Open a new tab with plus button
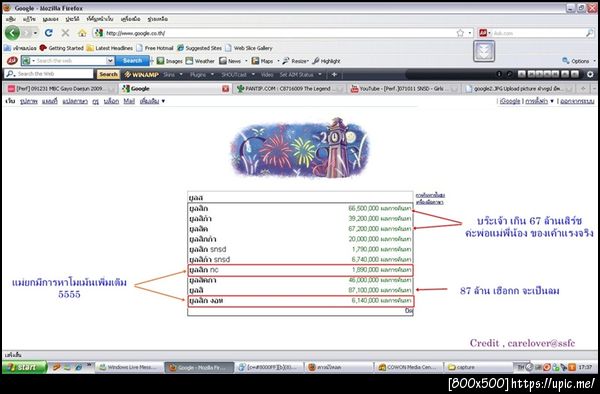 click(x=583, y=89)
